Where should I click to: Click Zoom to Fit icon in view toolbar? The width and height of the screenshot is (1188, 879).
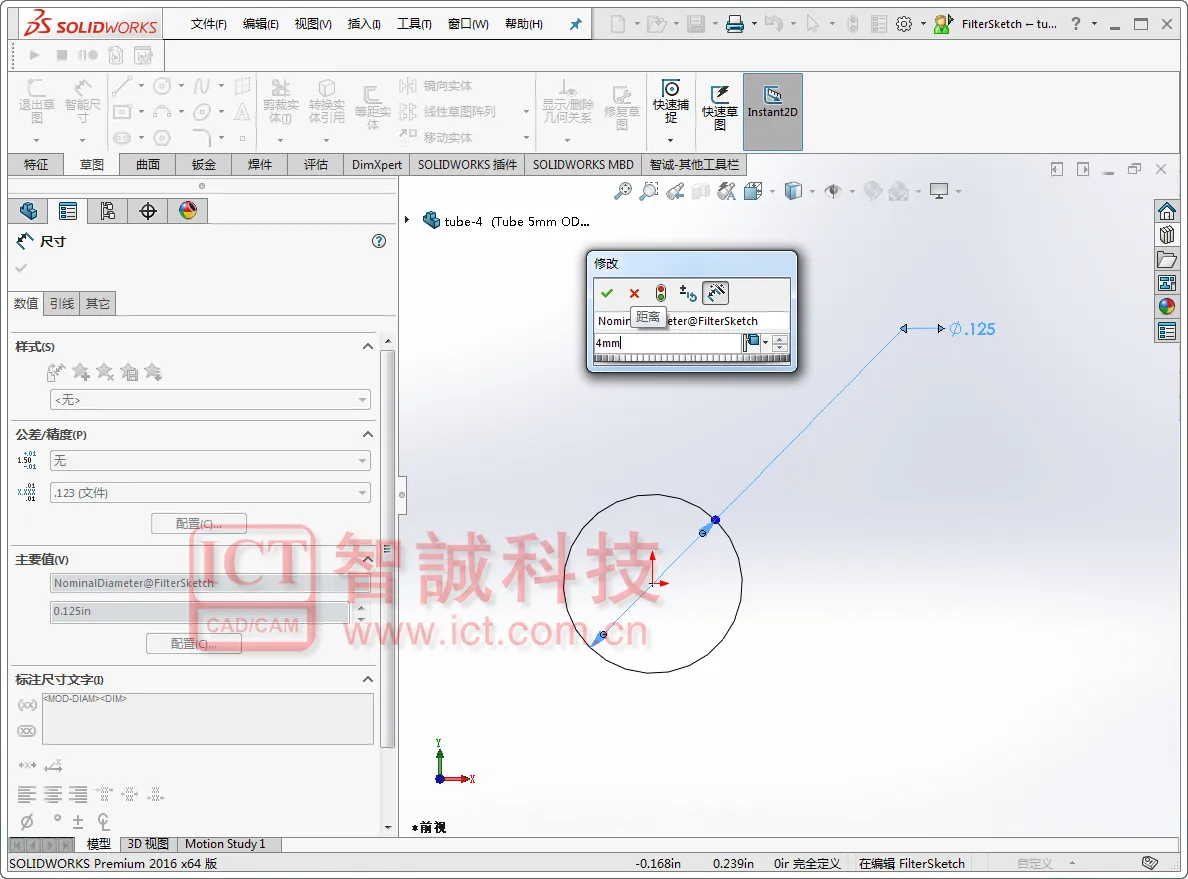click(x=623, y=191)
